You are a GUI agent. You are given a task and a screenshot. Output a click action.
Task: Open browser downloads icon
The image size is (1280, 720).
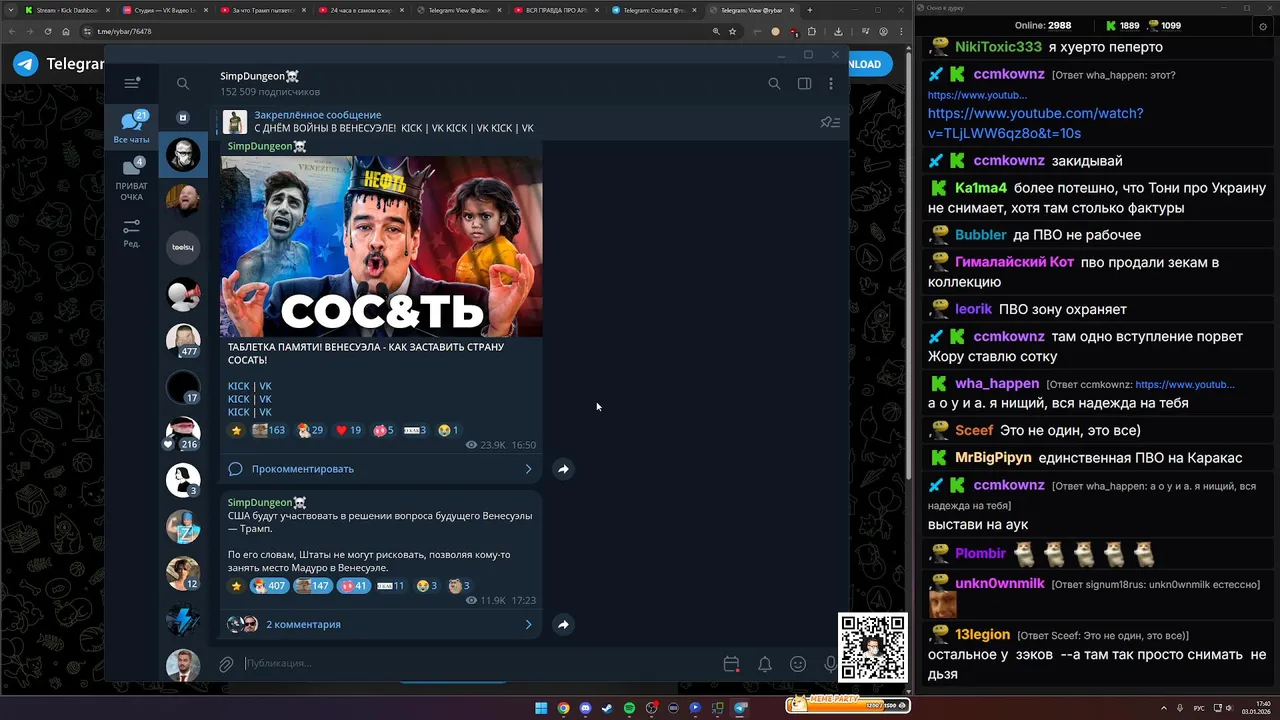coord(837,31)
